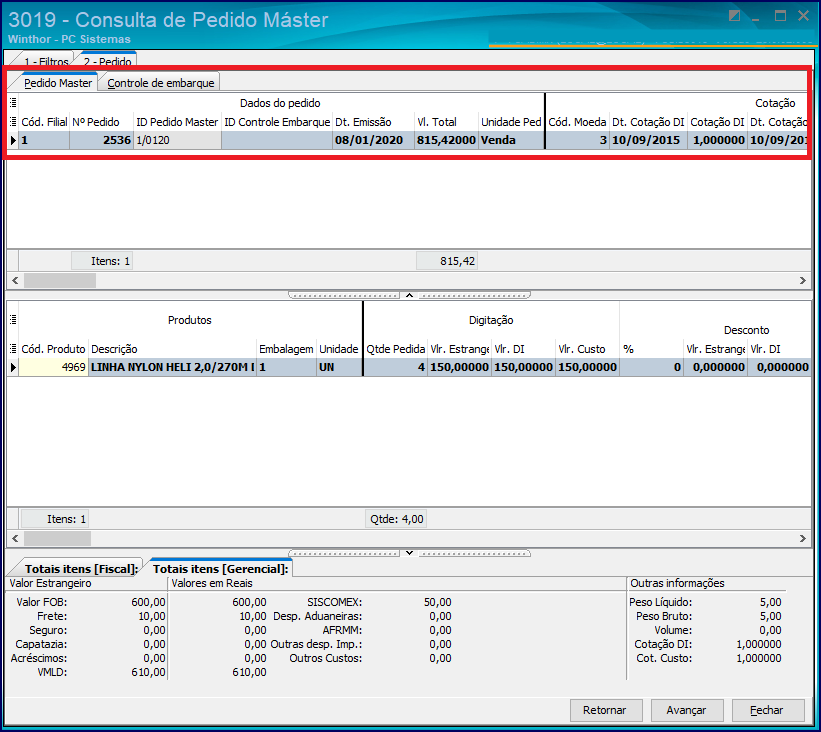Open the 1 - Filtros tab

[x=45, y=61]
